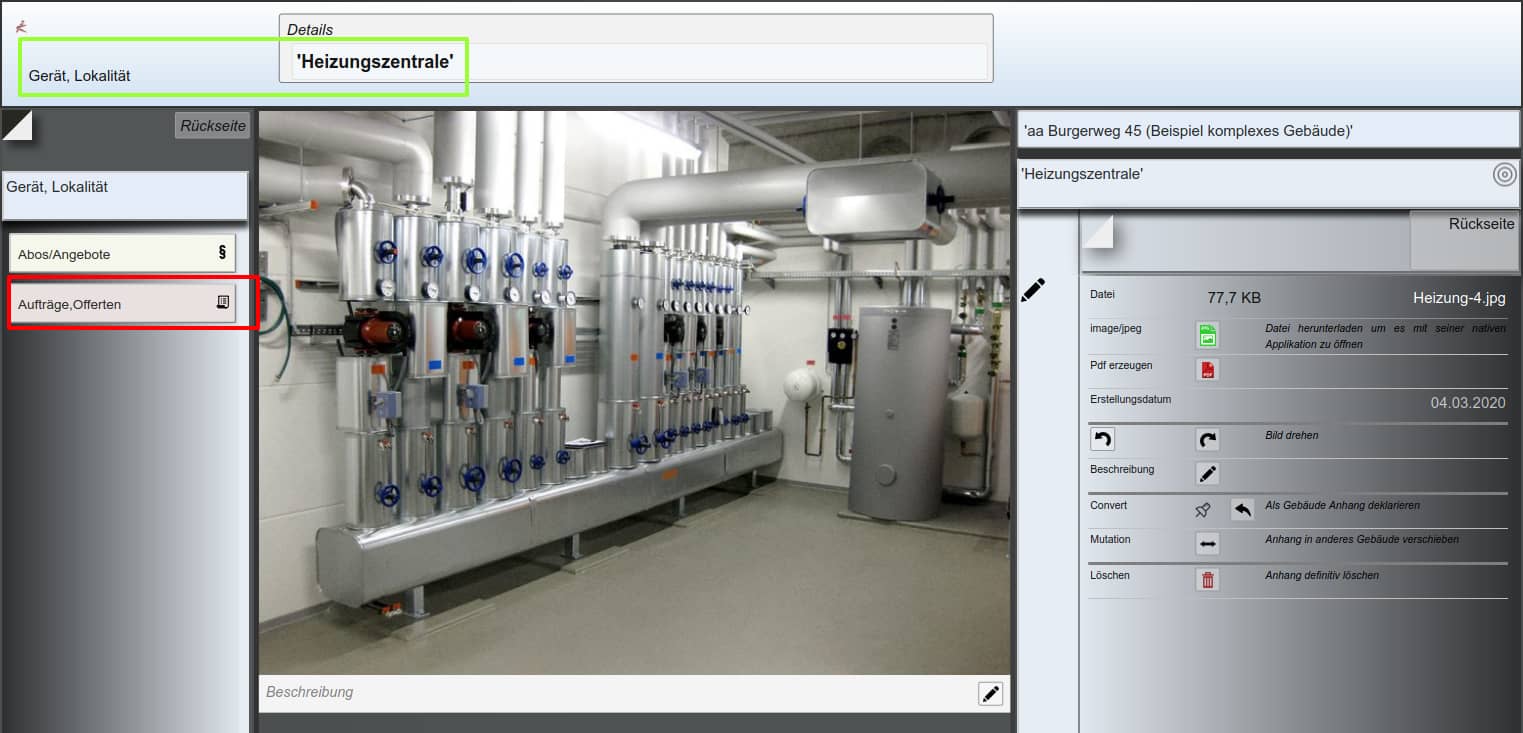This screenshot has height=733, width=1523.
Task: Open Abos/Angebote section
Action: [122, 254]
